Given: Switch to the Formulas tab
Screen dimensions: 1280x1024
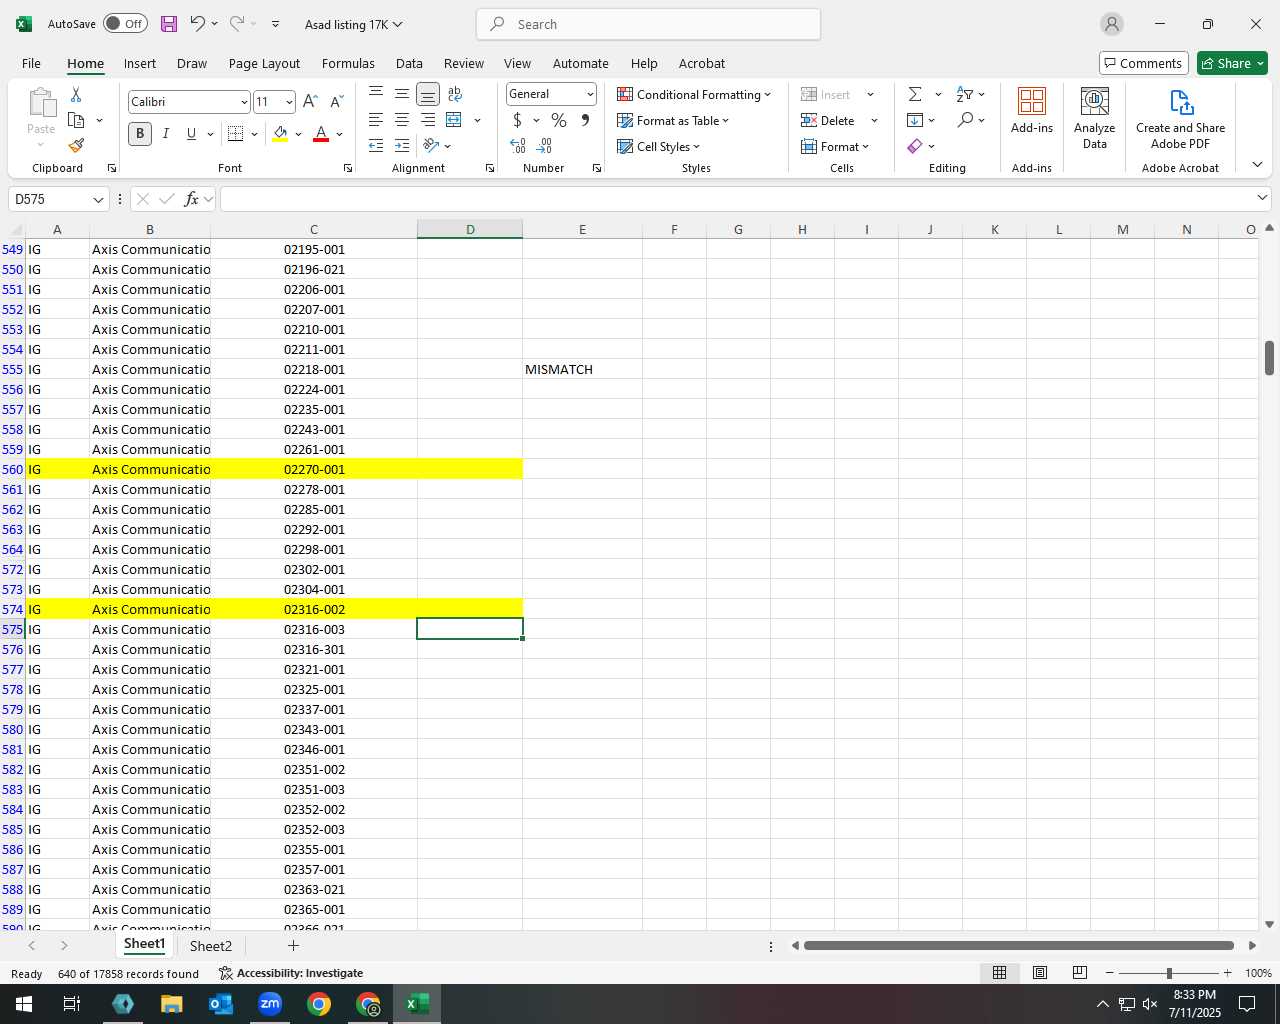Looking at the screenshot, I should [x=348, y=63].
